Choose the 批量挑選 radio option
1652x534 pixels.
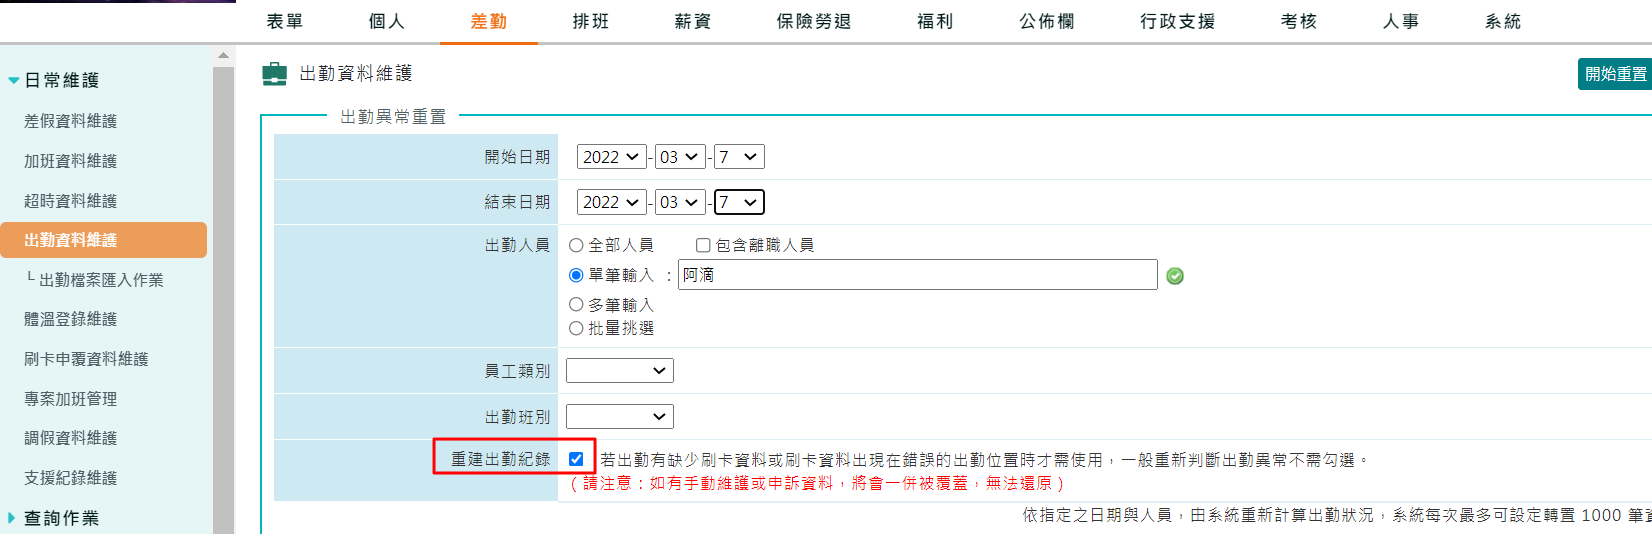pos(576,328)
